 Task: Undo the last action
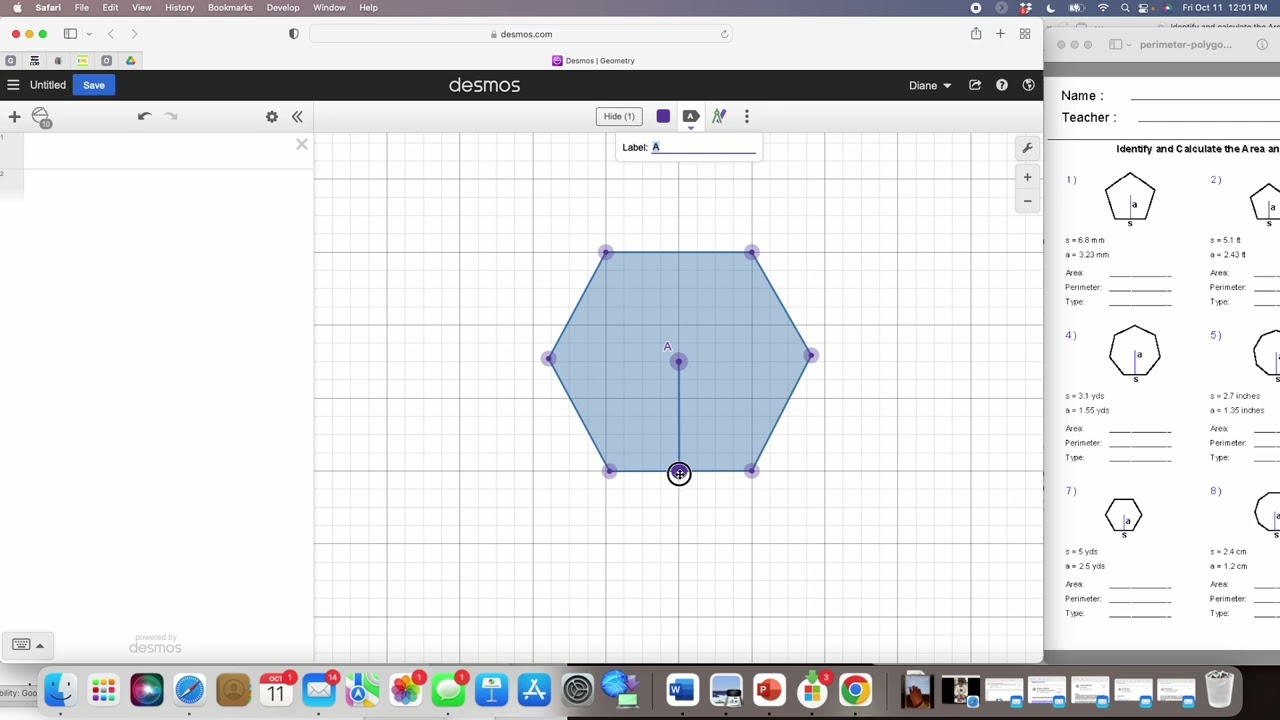[x=144, y=117]
